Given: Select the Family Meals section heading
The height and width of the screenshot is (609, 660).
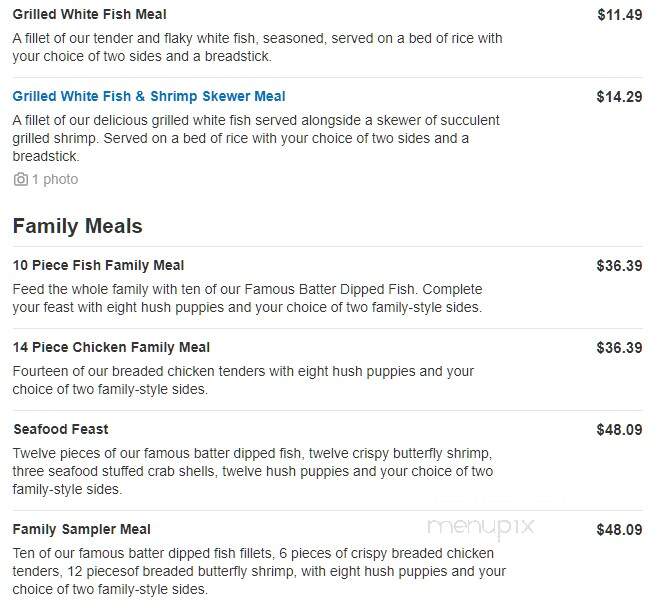Looking at the screenshot, I should 78,226.
